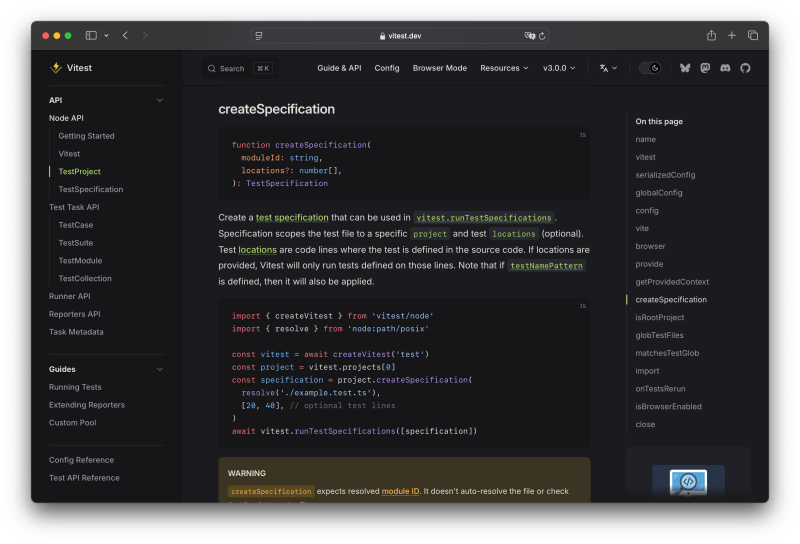This screenshot has width=800, height=544.
Task: Click the translate icon in address bar
Action: (530, 36)
